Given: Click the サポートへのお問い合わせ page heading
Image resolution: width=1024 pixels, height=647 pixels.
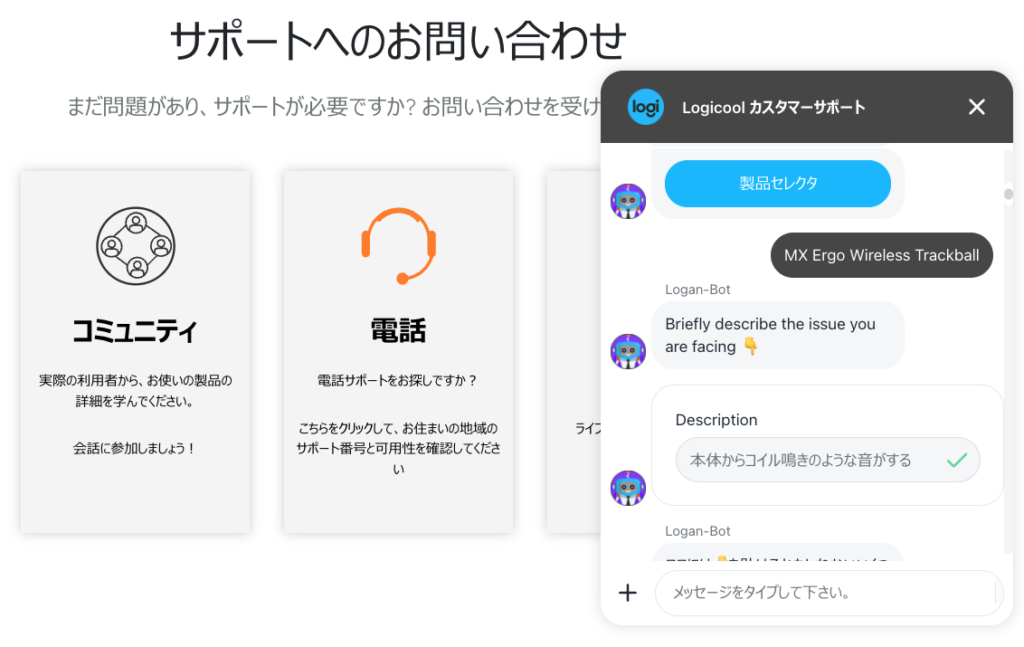Looking at the screenshot, I should [398, 40].
